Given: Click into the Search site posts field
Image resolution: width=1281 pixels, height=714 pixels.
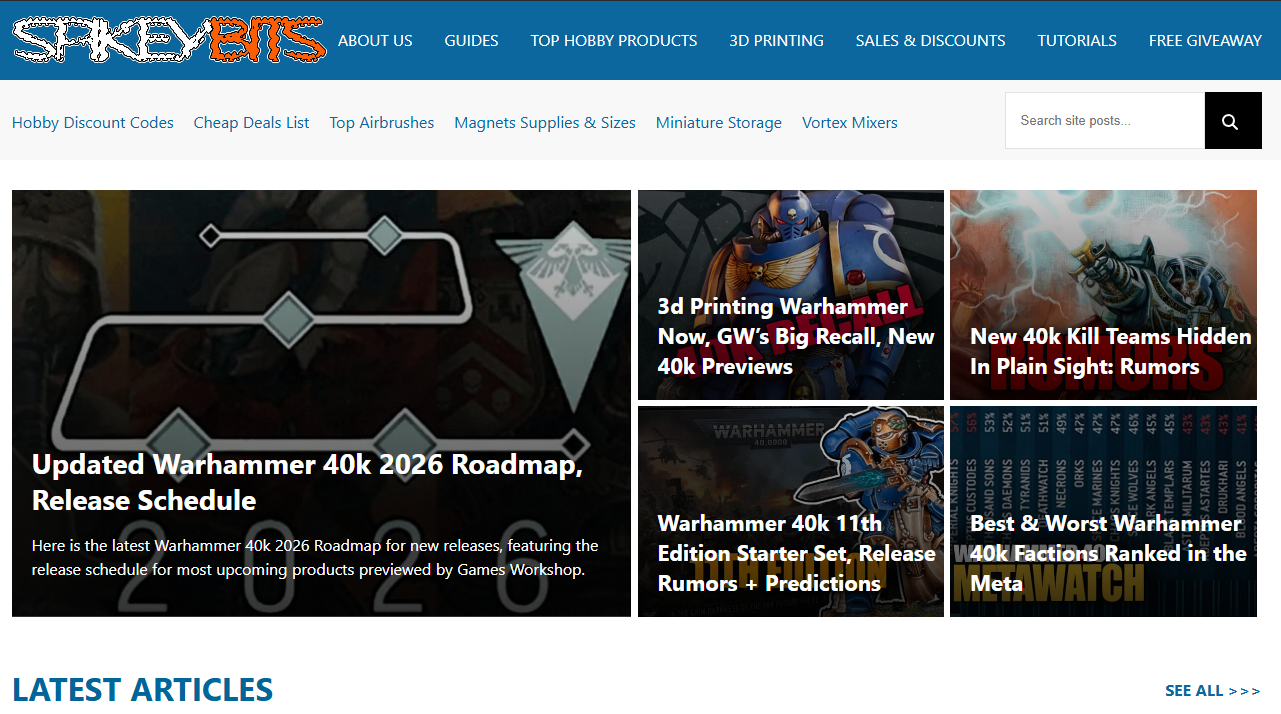Looking at the screenshot, I should 1104,121.
